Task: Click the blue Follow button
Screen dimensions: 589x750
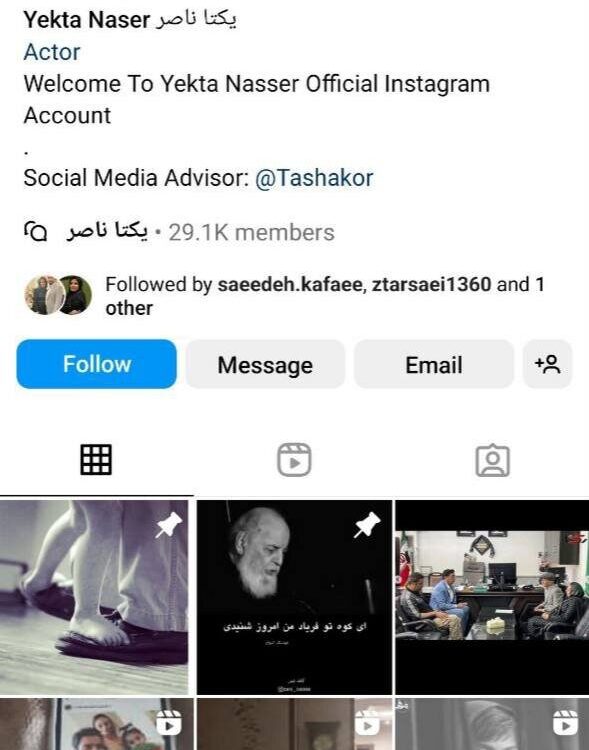Action: [96, 364]
